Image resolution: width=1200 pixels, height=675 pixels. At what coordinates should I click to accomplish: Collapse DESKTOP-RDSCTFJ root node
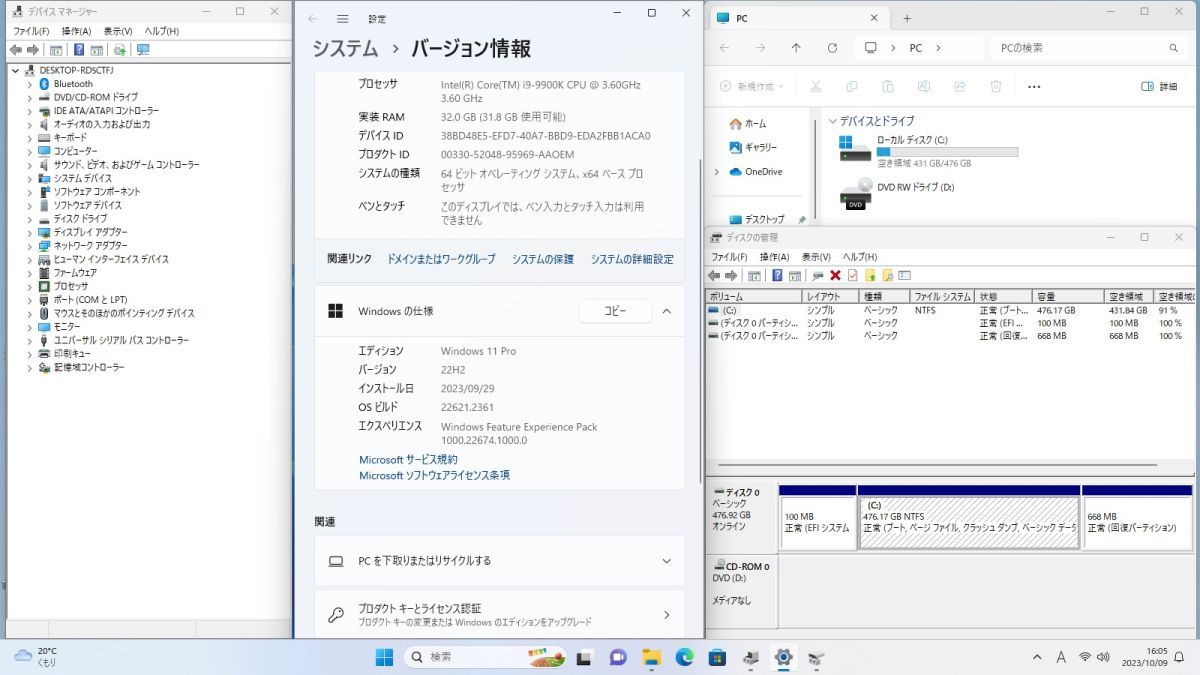pyautogui.click(x=16, y=70)
